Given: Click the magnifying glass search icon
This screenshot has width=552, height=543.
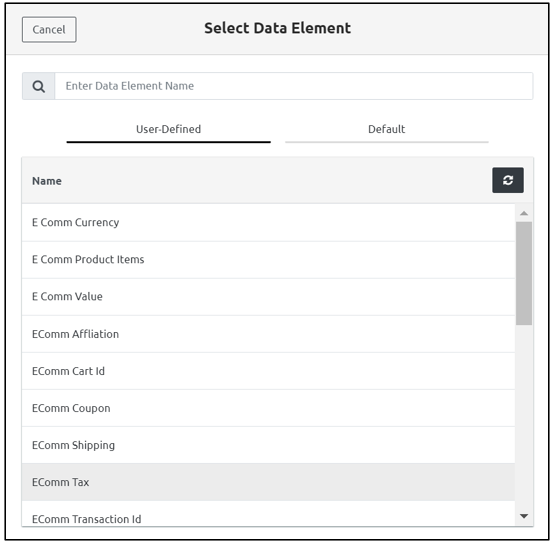Looking at the screenshot, I should 39,86.
